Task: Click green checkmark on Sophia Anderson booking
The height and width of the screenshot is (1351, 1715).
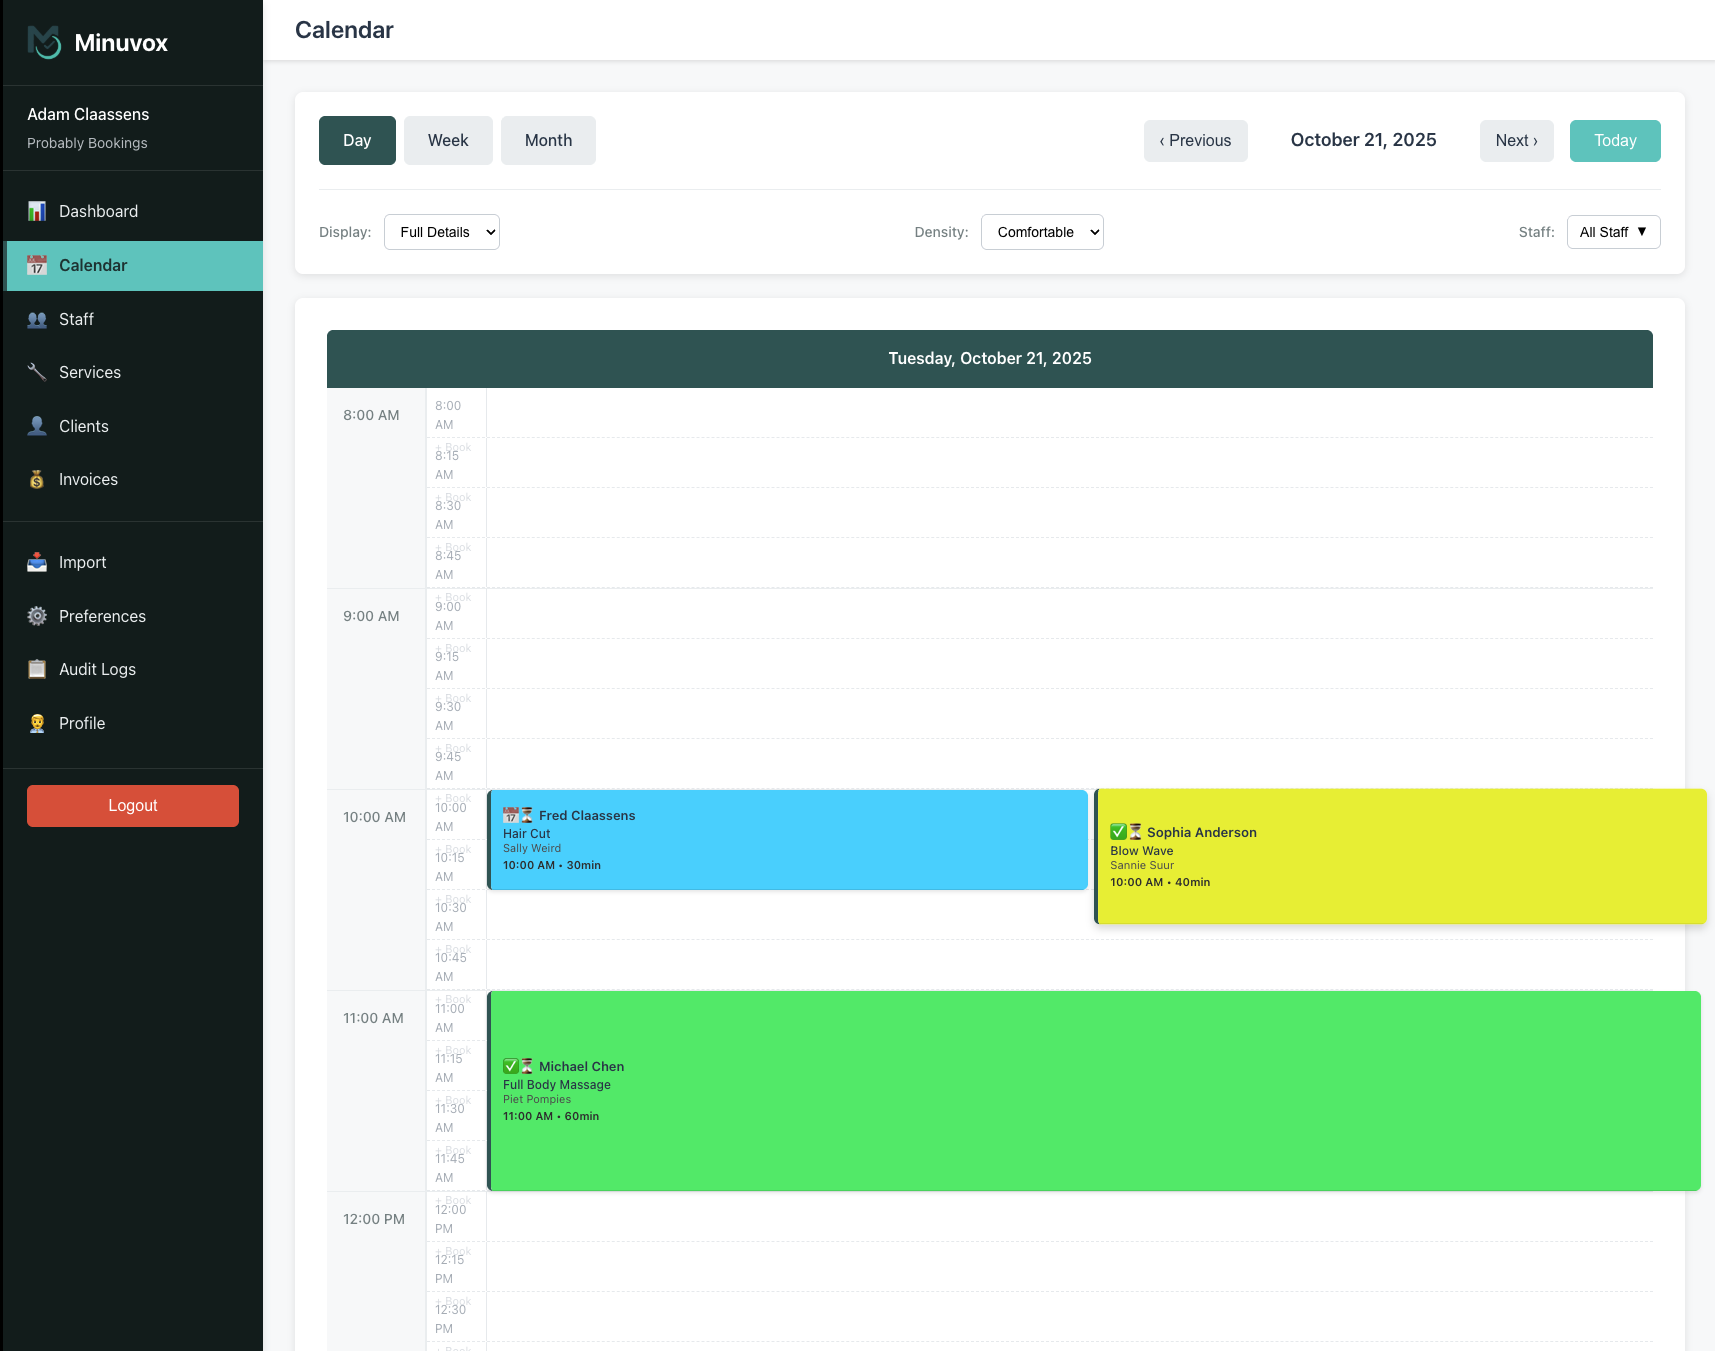Action: [1118, 832]
